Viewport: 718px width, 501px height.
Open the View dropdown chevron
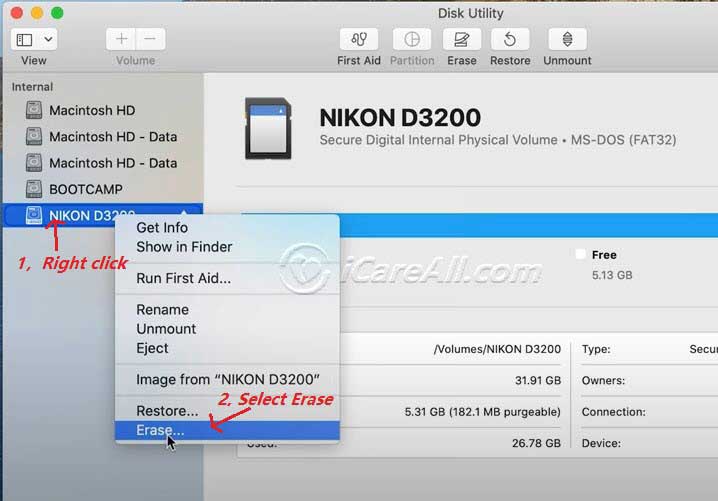[48, 40]
